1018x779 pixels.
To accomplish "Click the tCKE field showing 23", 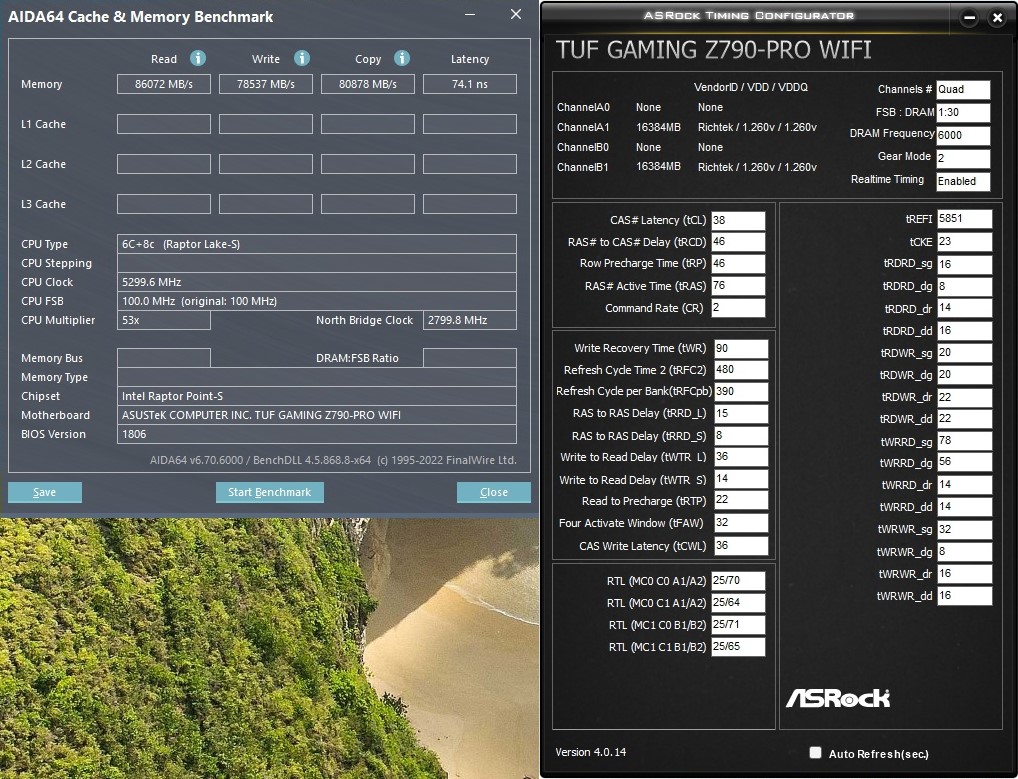I will tap(964, 242).
